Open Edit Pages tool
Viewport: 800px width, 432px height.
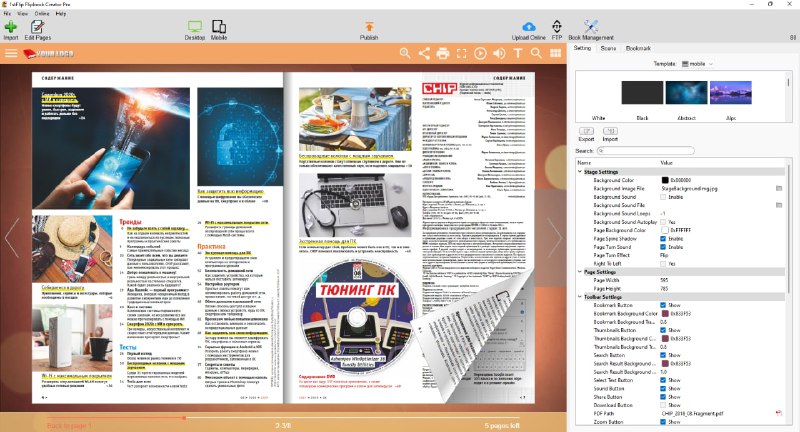click(37, 30)
